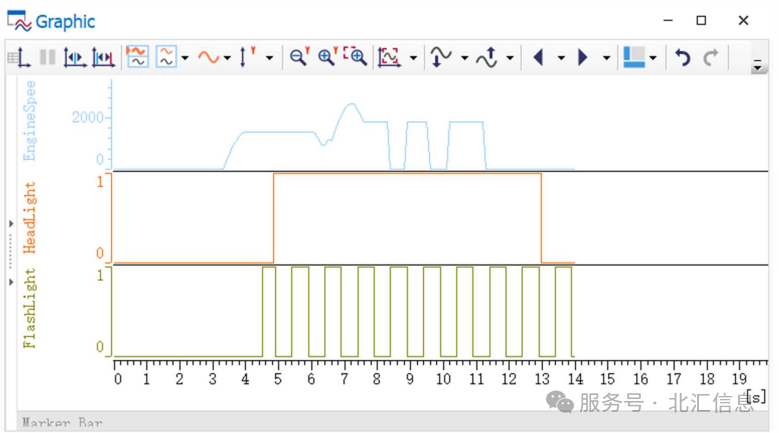Click the time axis at 19 seconds
This screenshot has height=433, width=779.
click(739, 379)
